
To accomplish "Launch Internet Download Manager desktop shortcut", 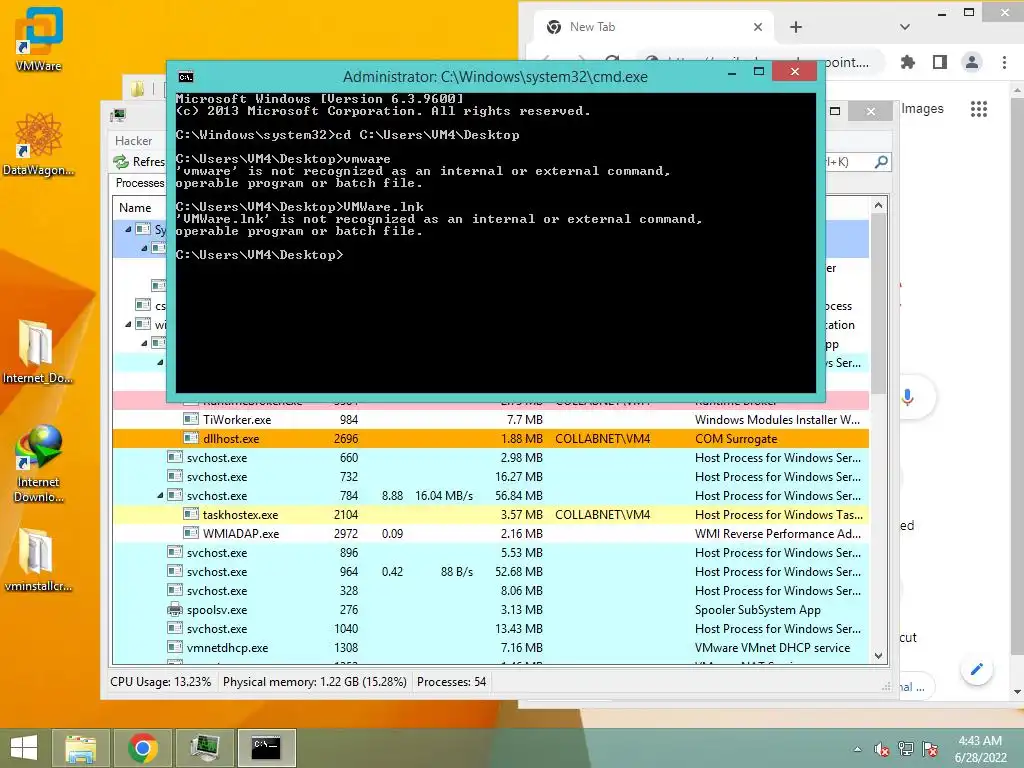I will click(39, 463).
